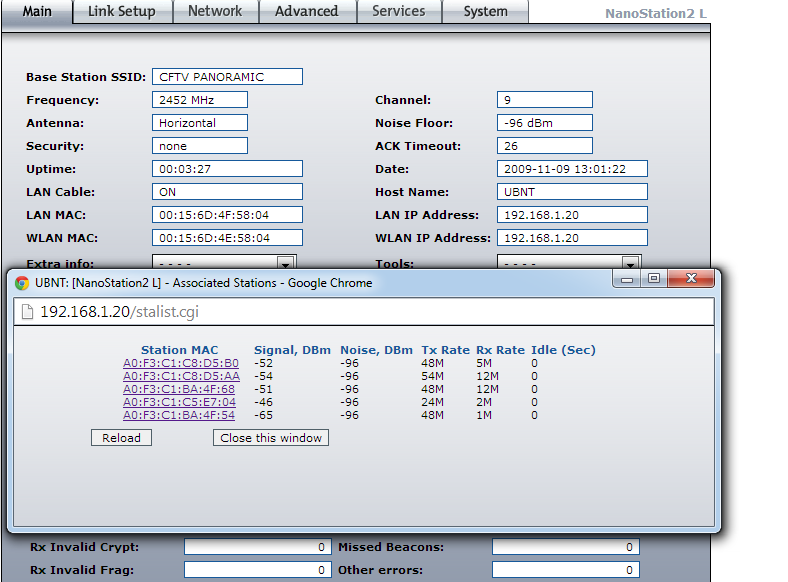Click the Host Name UBNT field
Viewport: 788px width, 582px height.
572,192
